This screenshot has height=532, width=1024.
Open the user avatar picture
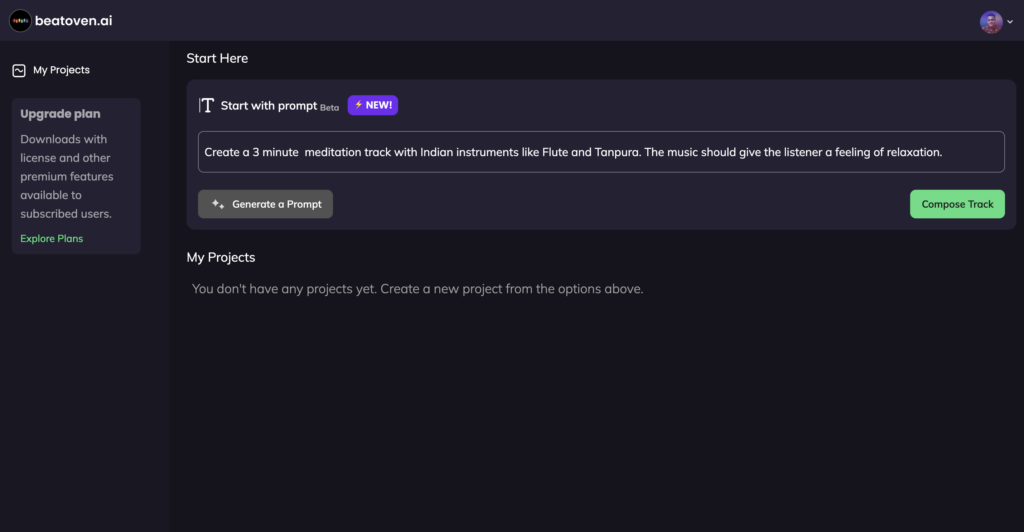(991, 22)
